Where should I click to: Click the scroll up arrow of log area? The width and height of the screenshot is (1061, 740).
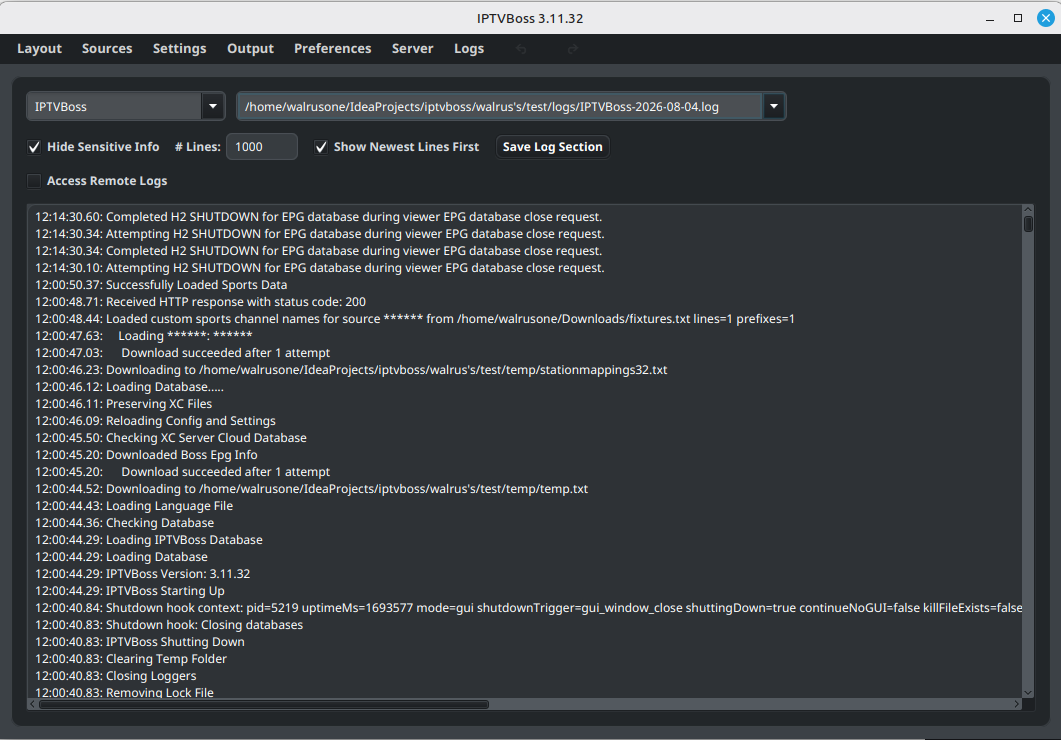pos(1028,210)
